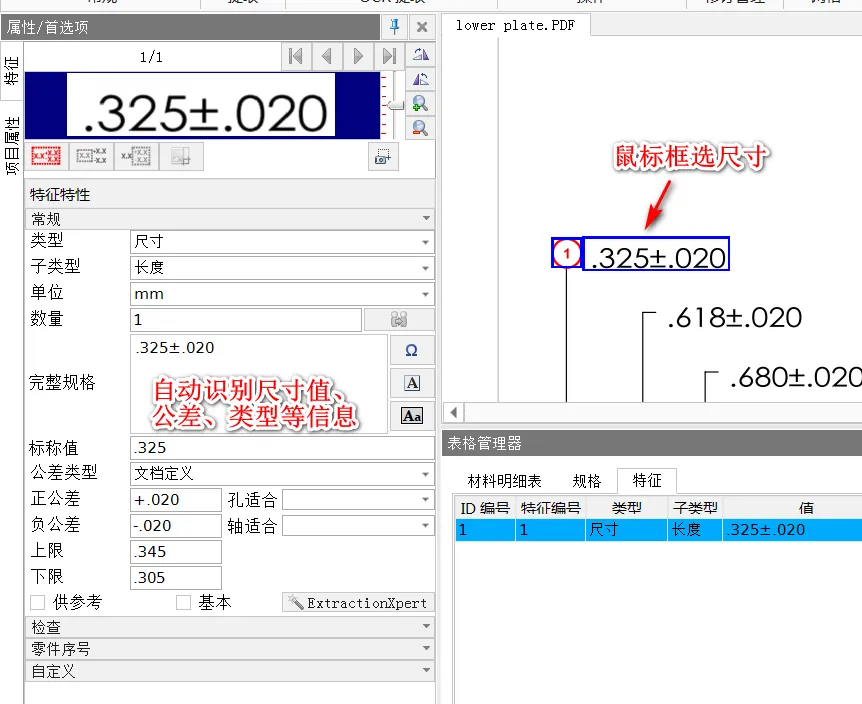Click the 类型 column header in table
The image size is (862, 704).
pos(626,508)
